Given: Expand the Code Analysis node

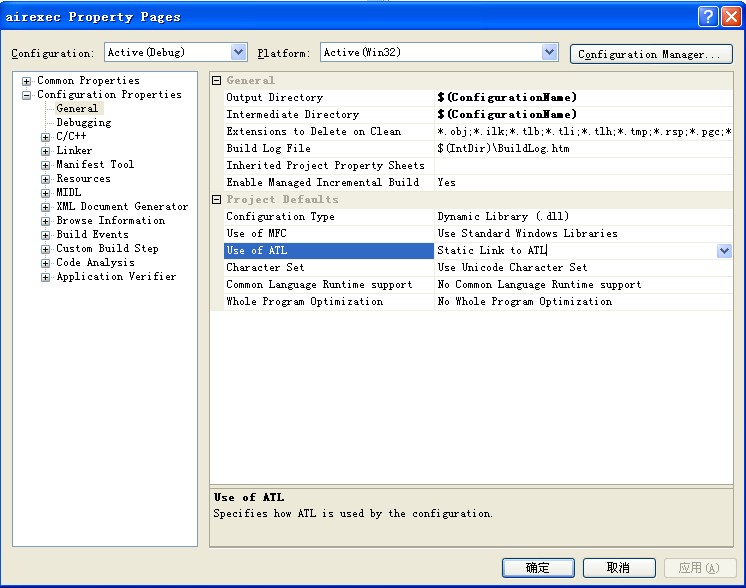Looking at the screenshot, I should (46, 263).
